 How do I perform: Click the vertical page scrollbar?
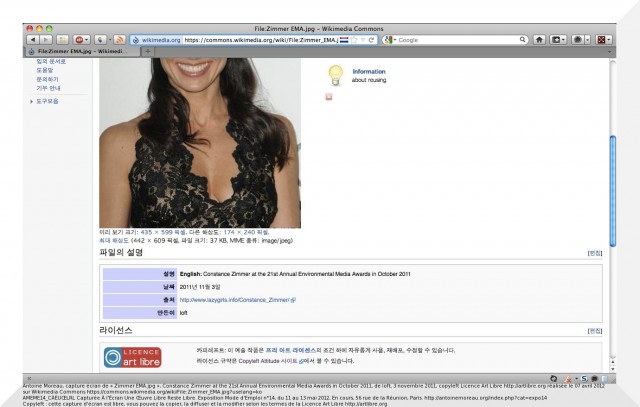tap(611, 200)
